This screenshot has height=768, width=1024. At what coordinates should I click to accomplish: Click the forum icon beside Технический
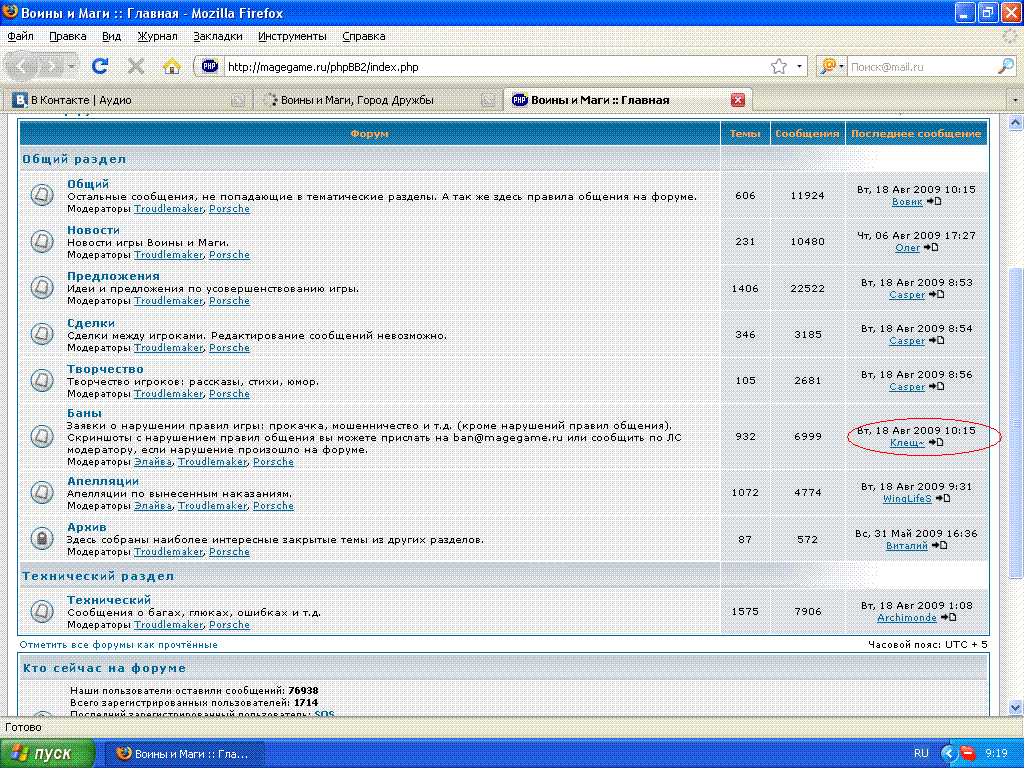tap(42, 611)
